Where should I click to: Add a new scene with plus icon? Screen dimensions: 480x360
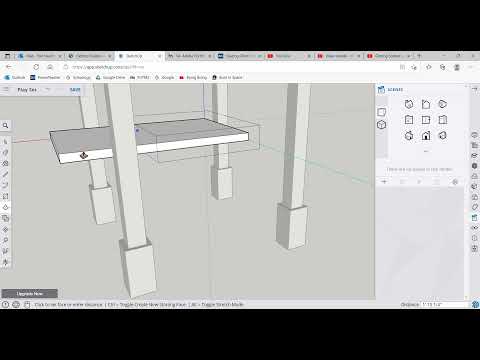pyautogui.click(x=384, y=182)
